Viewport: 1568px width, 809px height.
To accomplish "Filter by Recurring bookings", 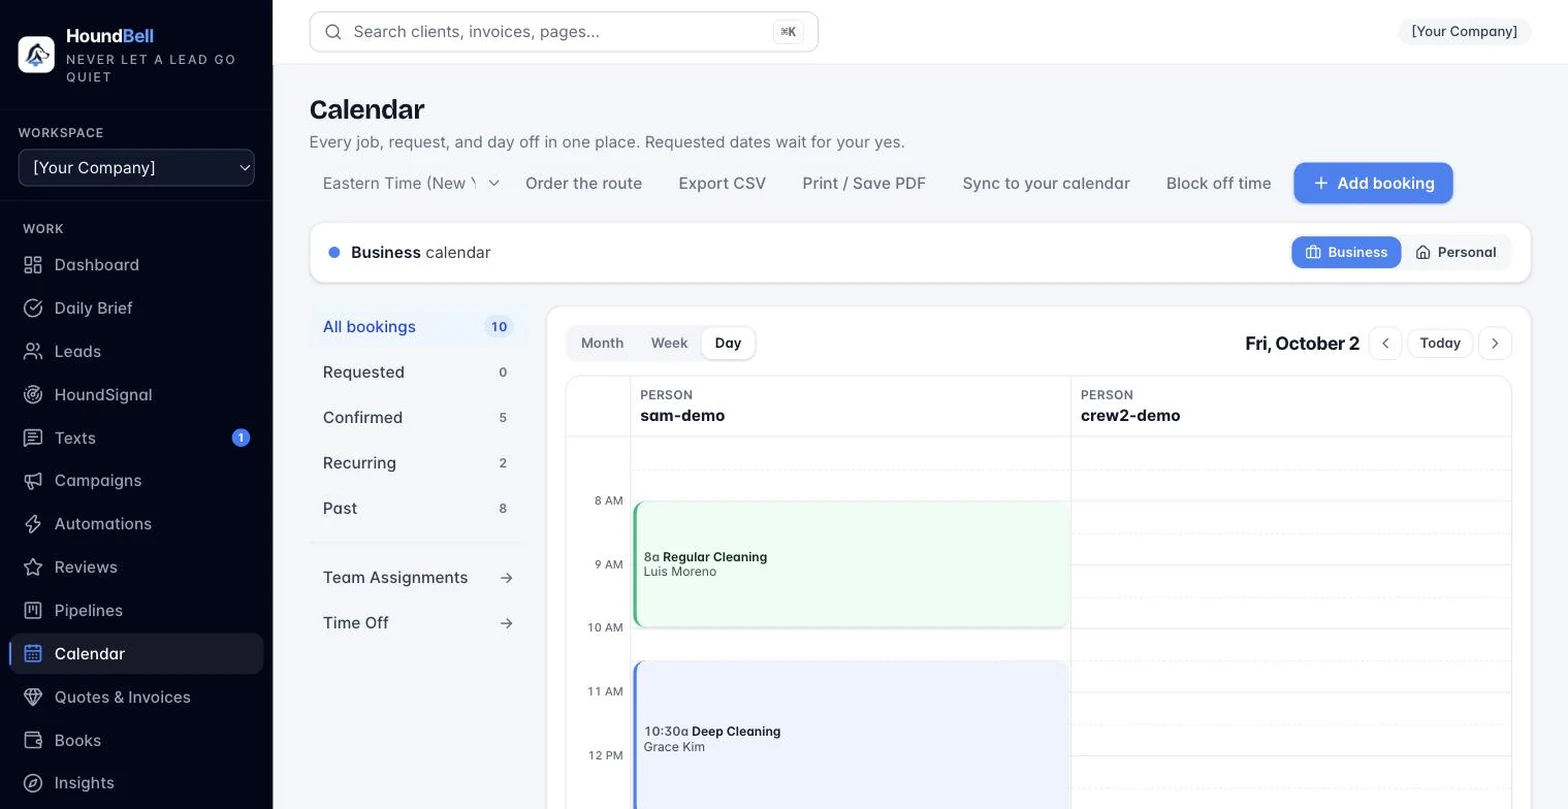I will pyautogui.click(x=418, y=463).
